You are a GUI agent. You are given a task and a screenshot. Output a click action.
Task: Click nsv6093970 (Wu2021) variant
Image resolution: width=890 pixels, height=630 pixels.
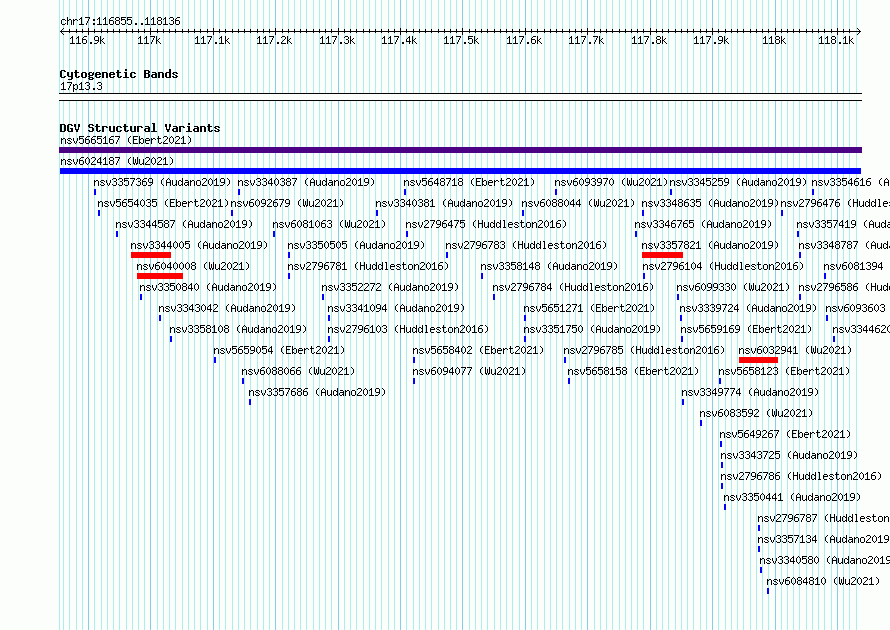[611, 182]
